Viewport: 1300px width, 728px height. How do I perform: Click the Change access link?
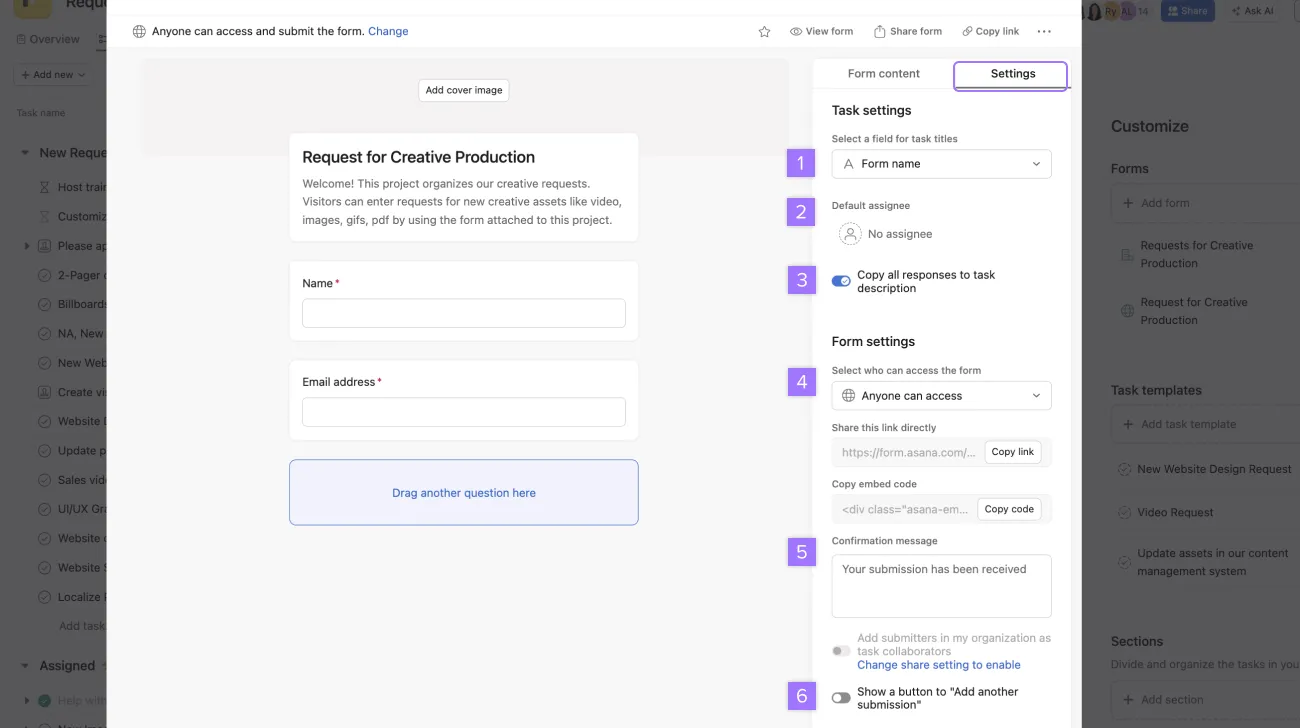(388, 31)
